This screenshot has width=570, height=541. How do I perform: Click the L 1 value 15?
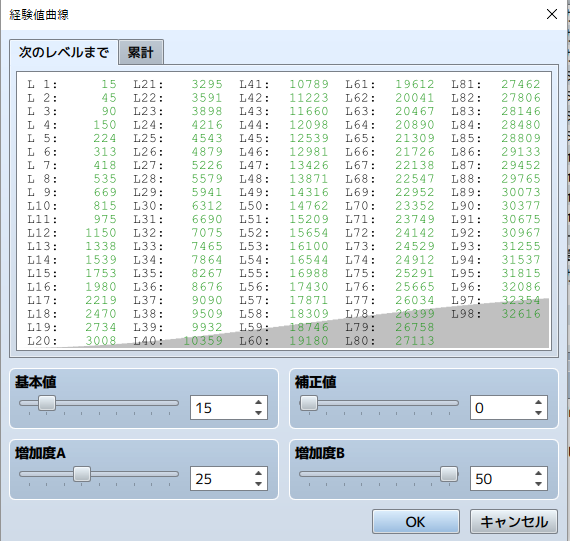coord(109,84)
